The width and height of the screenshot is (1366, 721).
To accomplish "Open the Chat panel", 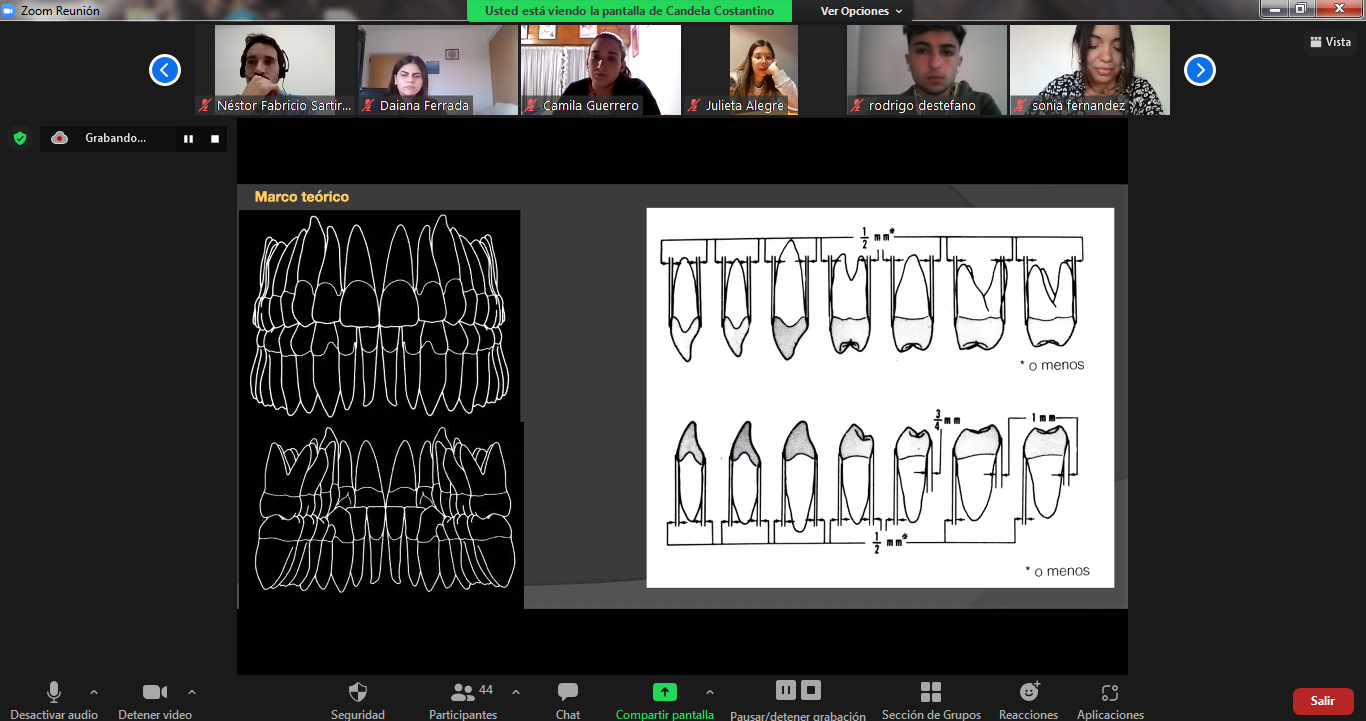I will tap(568, 693).
